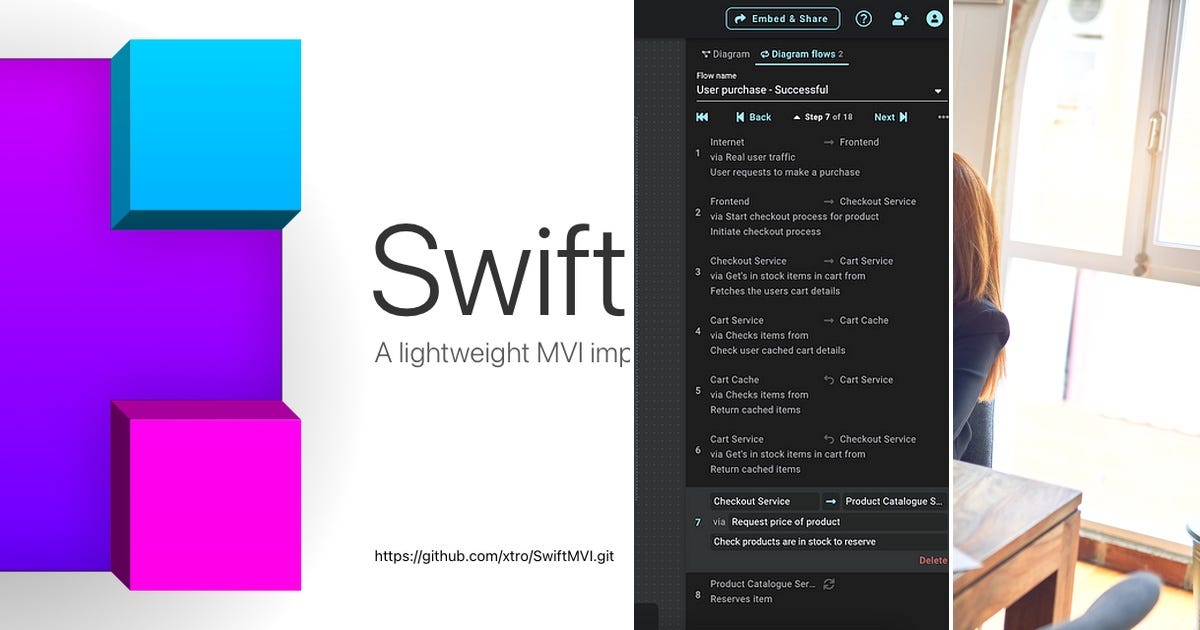
Task: Open the help question mark icon
Action: [x=864, y=18]
